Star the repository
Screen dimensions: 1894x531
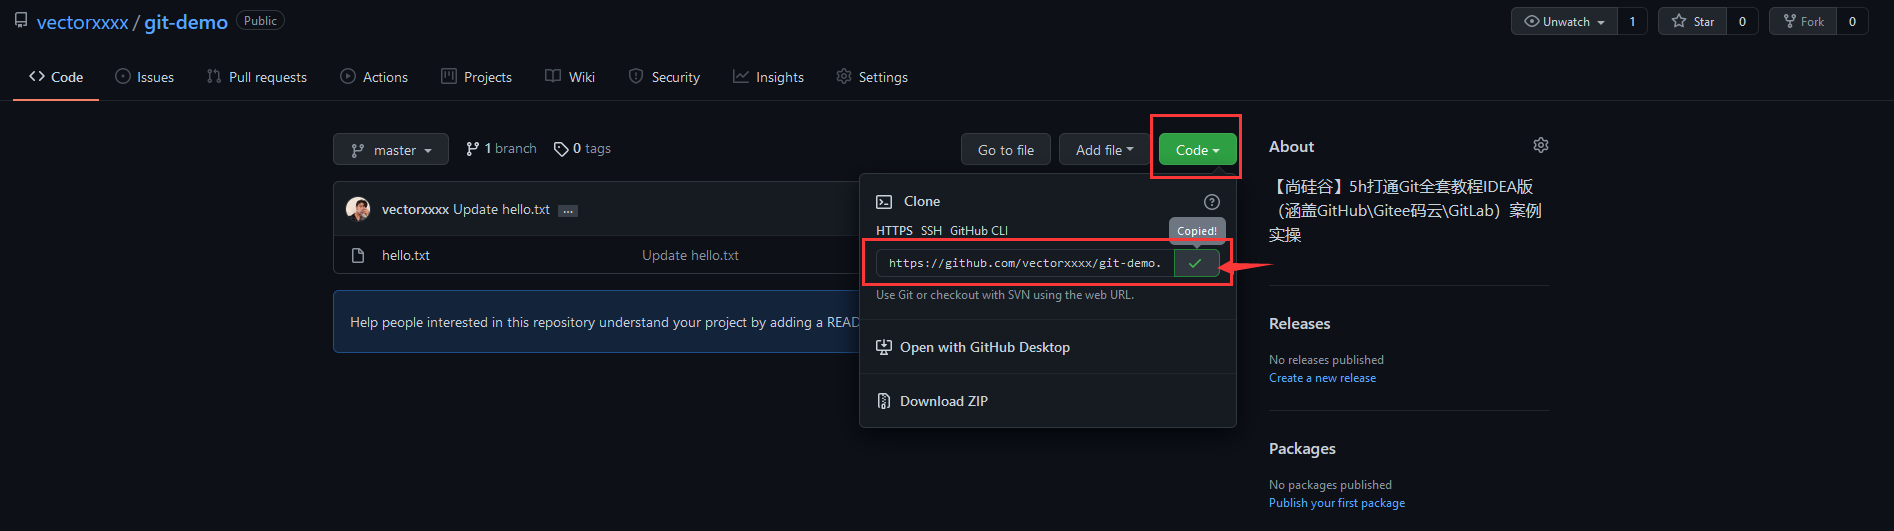pos(1692,21)
